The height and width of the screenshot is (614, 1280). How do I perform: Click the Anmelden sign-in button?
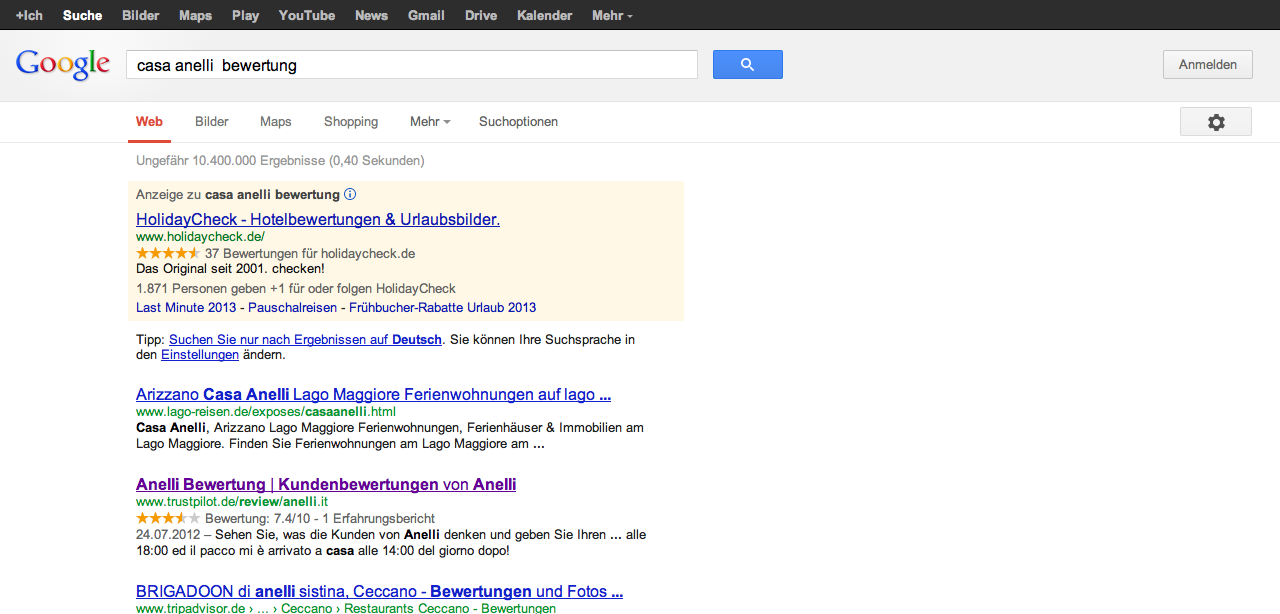[x=1207, y=65]
